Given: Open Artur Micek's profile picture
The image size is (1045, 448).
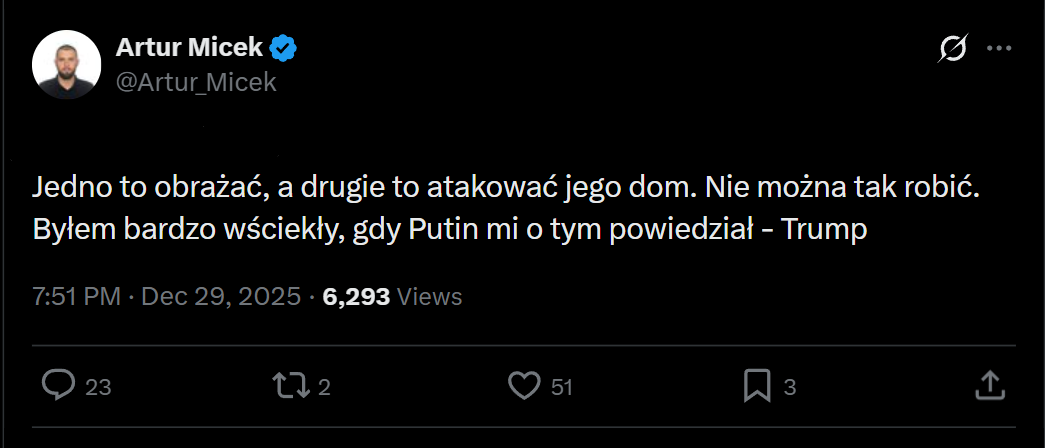Looking at the screenshot, I should click(x=67, y=64).
